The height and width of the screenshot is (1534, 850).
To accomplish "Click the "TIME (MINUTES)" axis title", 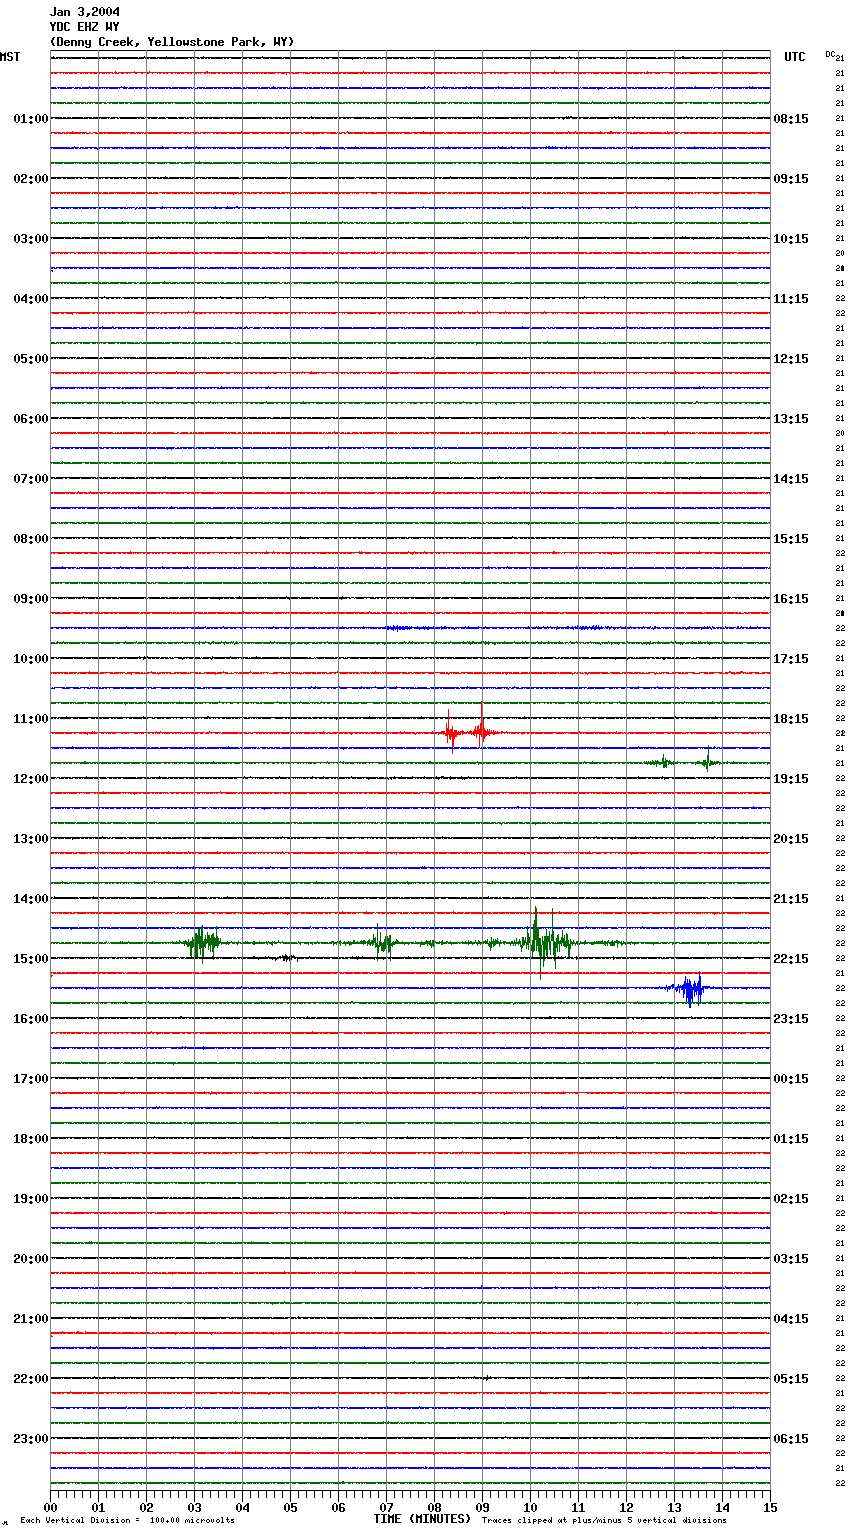I will coord(422,1519).
